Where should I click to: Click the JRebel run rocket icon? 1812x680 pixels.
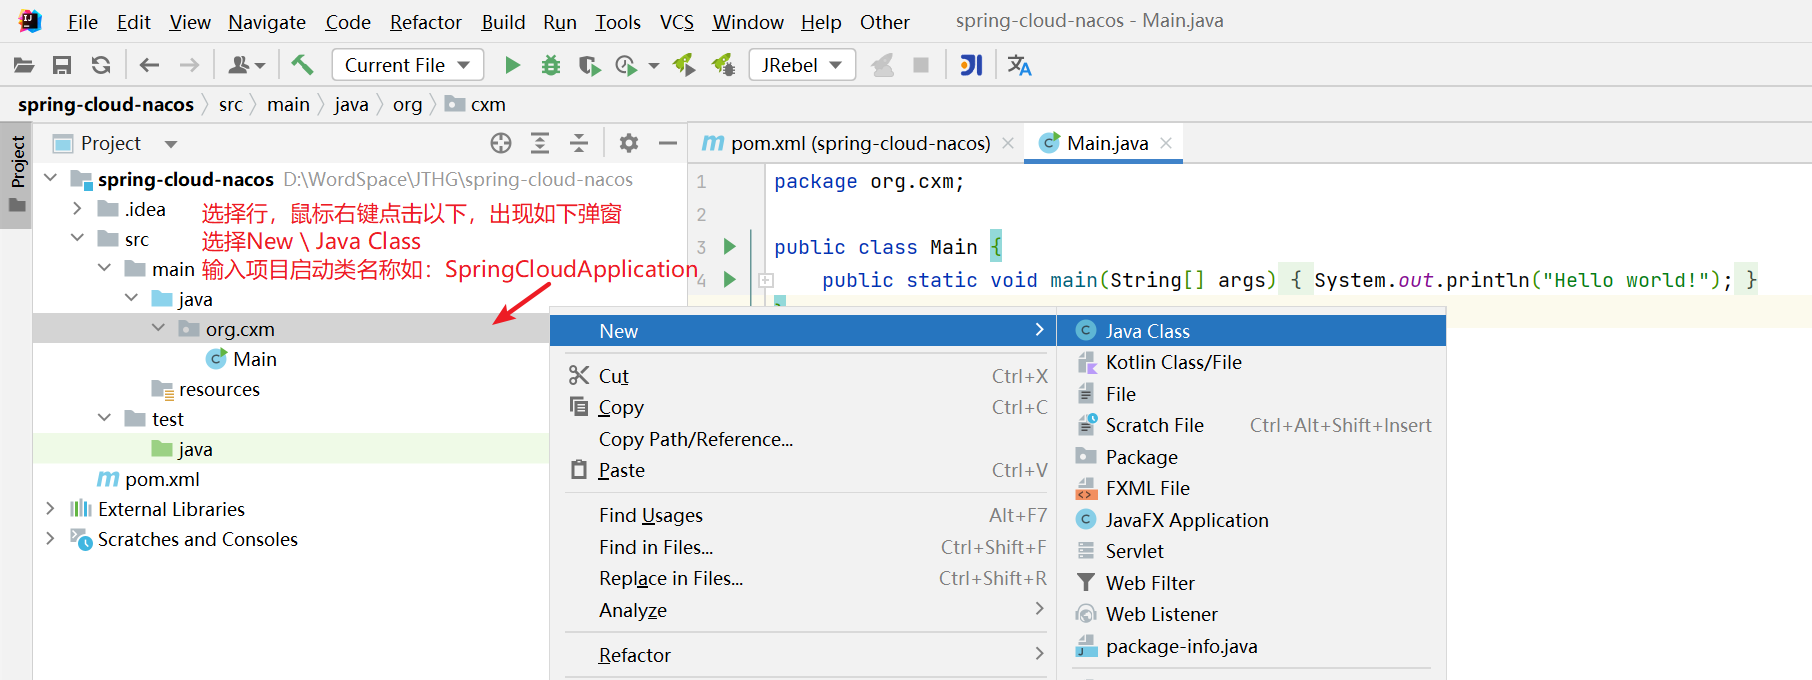[x=685, y=65]
